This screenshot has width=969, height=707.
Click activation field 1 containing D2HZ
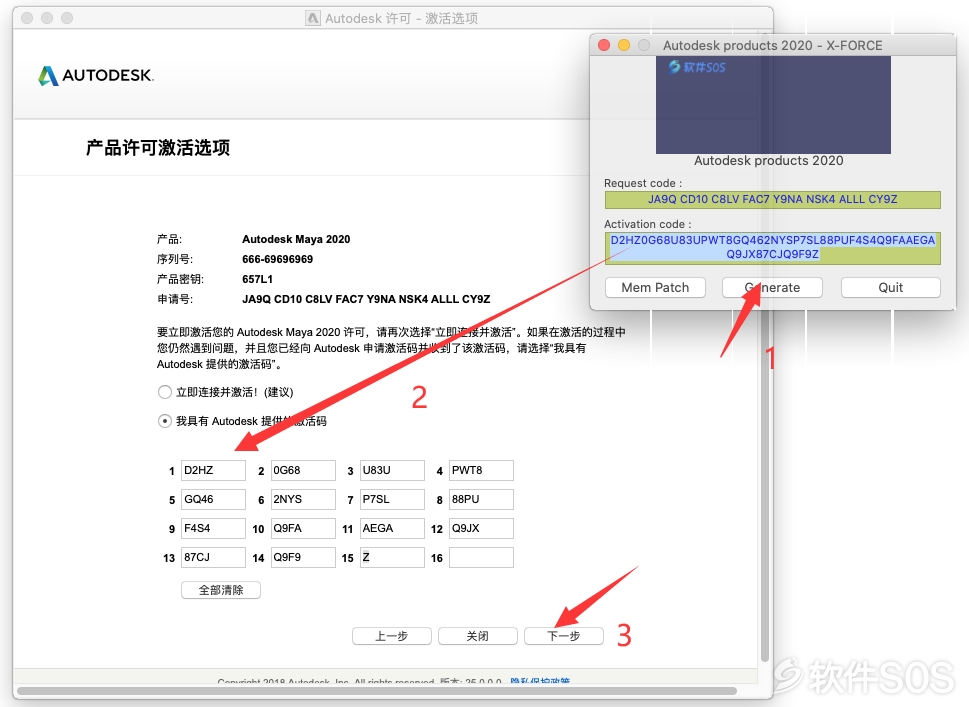(213, 470)
